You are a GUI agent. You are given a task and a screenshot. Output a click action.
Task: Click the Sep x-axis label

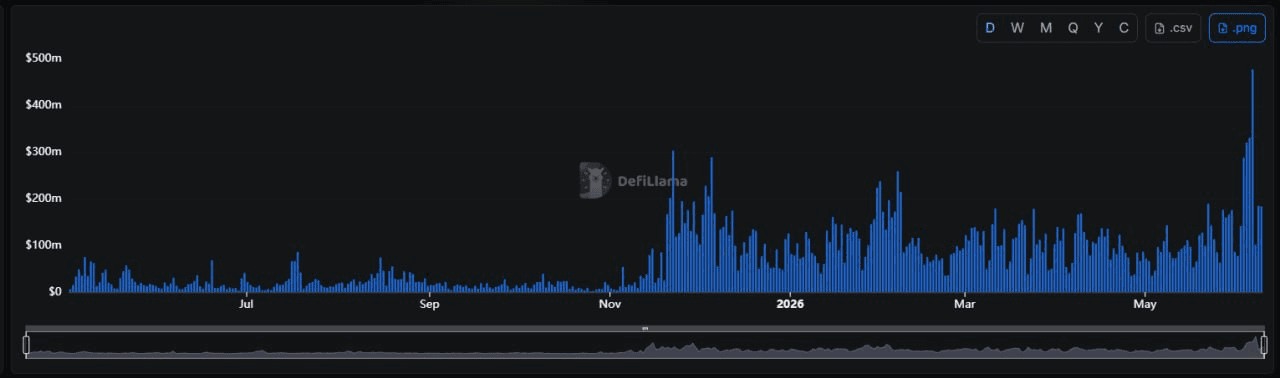click(x=429, y=304)
